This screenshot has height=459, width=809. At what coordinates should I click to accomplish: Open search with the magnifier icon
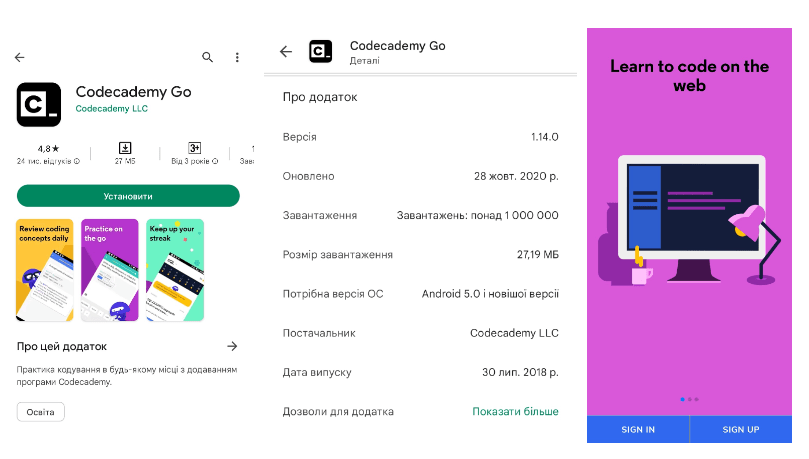coord(207,57)
